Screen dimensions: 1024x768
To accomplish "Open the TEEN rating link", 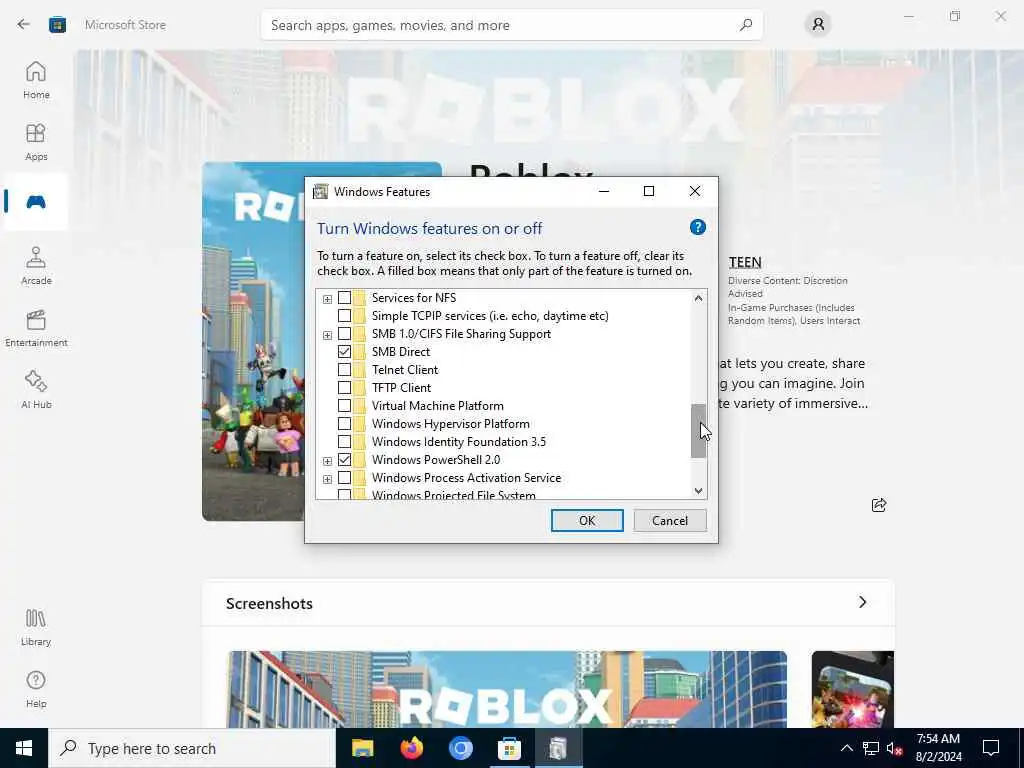I will (744, 262).
